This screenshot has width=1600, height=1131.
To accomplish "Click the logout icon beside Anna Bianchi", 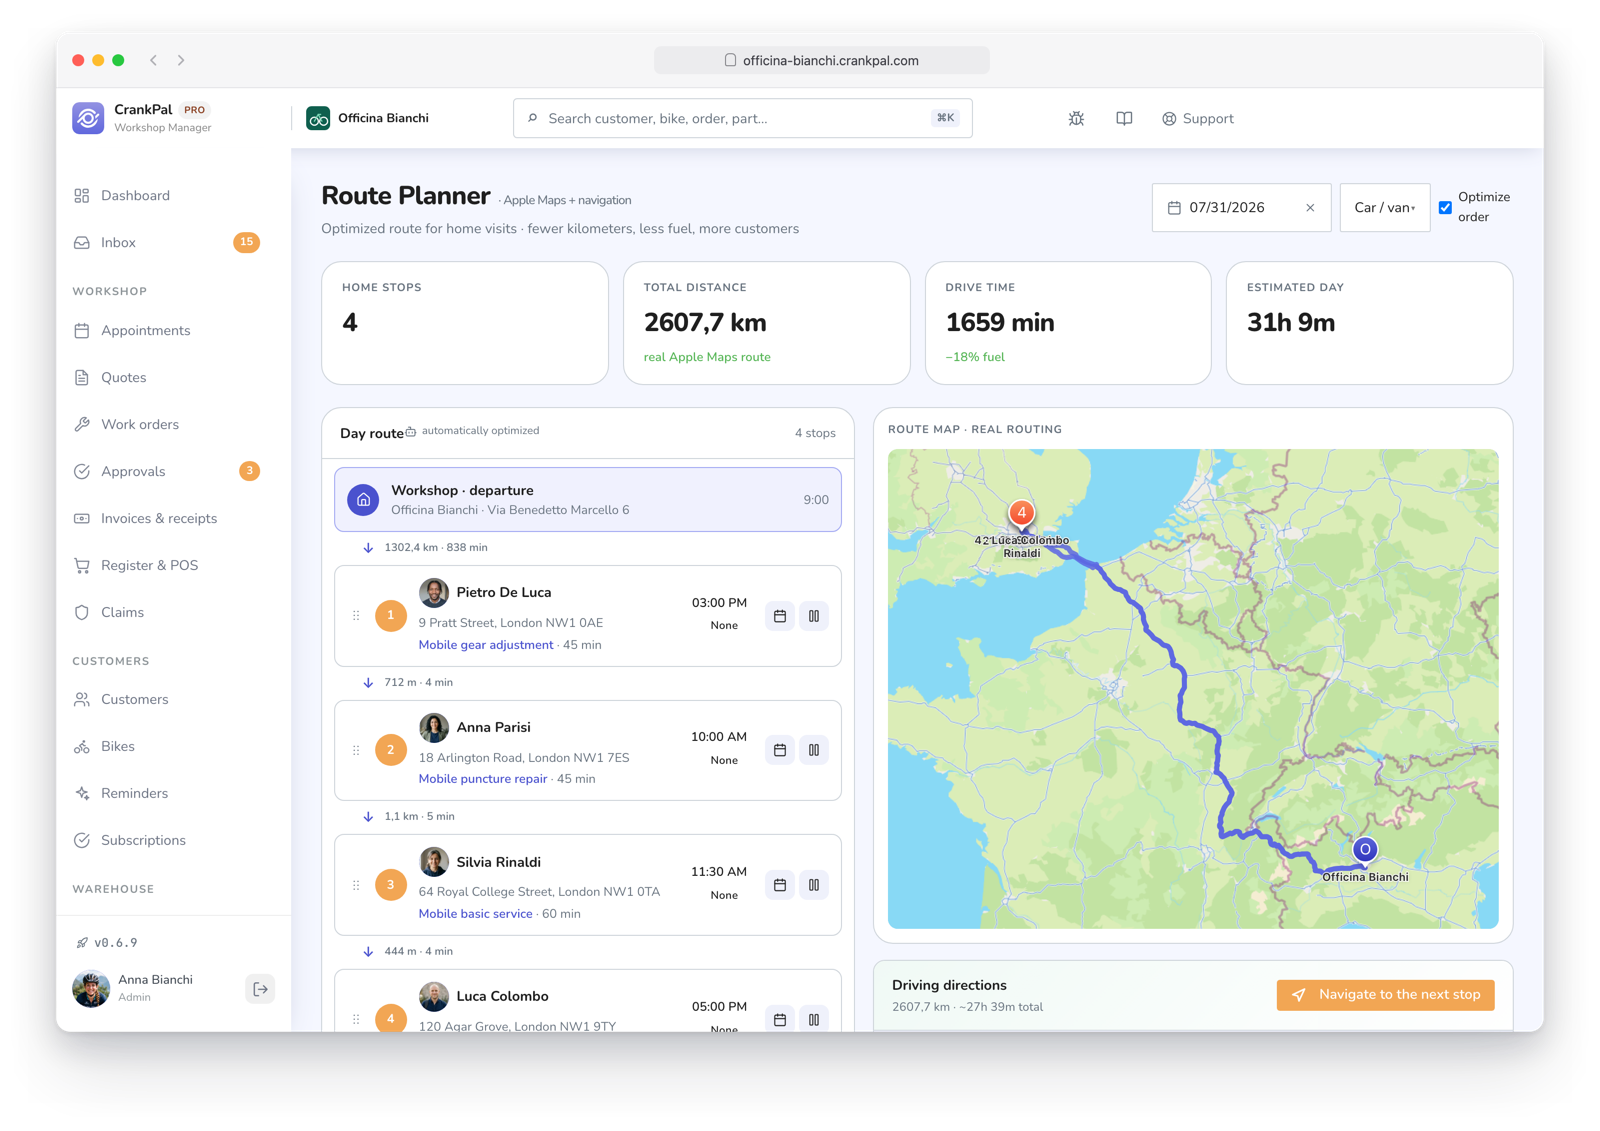I will click(x=260, y=989).
